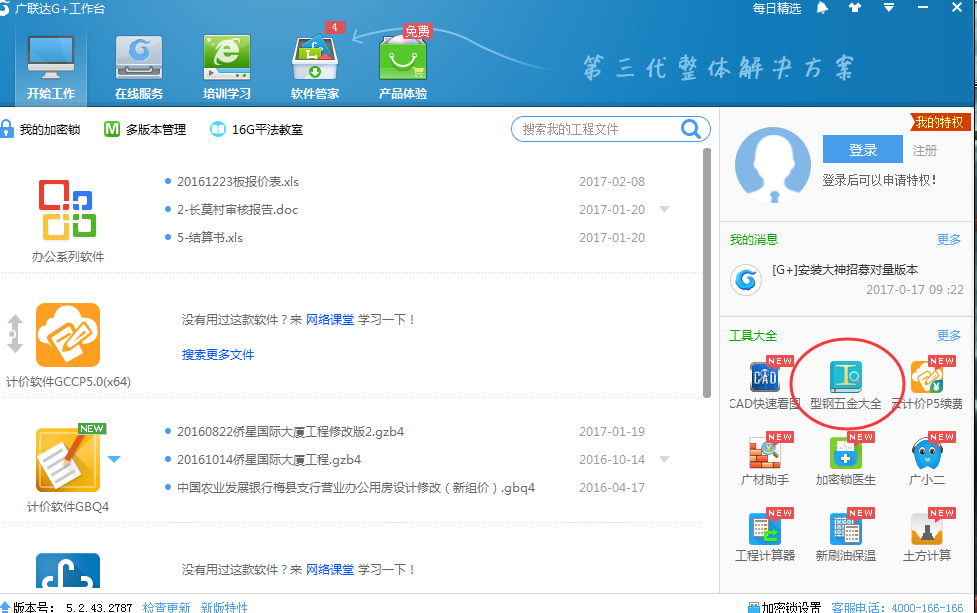Open the 产品体验 tab
The width and height of the screenshot is (977, 613).
coord(403,68)
